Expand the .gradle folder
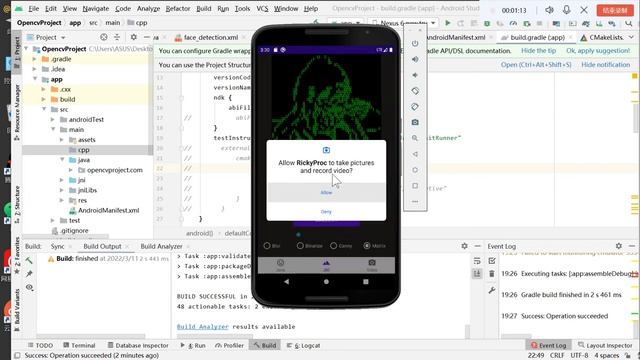640x360 pixels. tap(35, 59)
